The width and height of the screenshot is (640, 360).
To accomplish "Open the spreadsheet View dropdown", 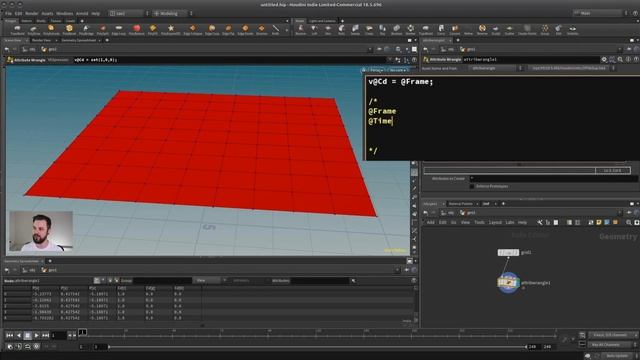I will coord(209,280).
